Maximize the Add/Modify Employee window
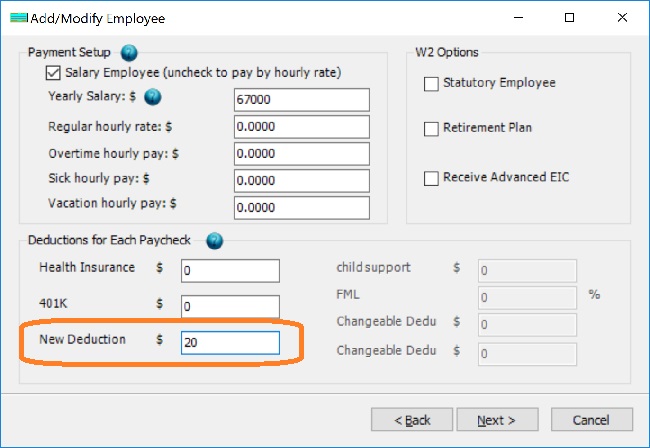This screenshot has width=650, height=448. (x=569, y=18)
